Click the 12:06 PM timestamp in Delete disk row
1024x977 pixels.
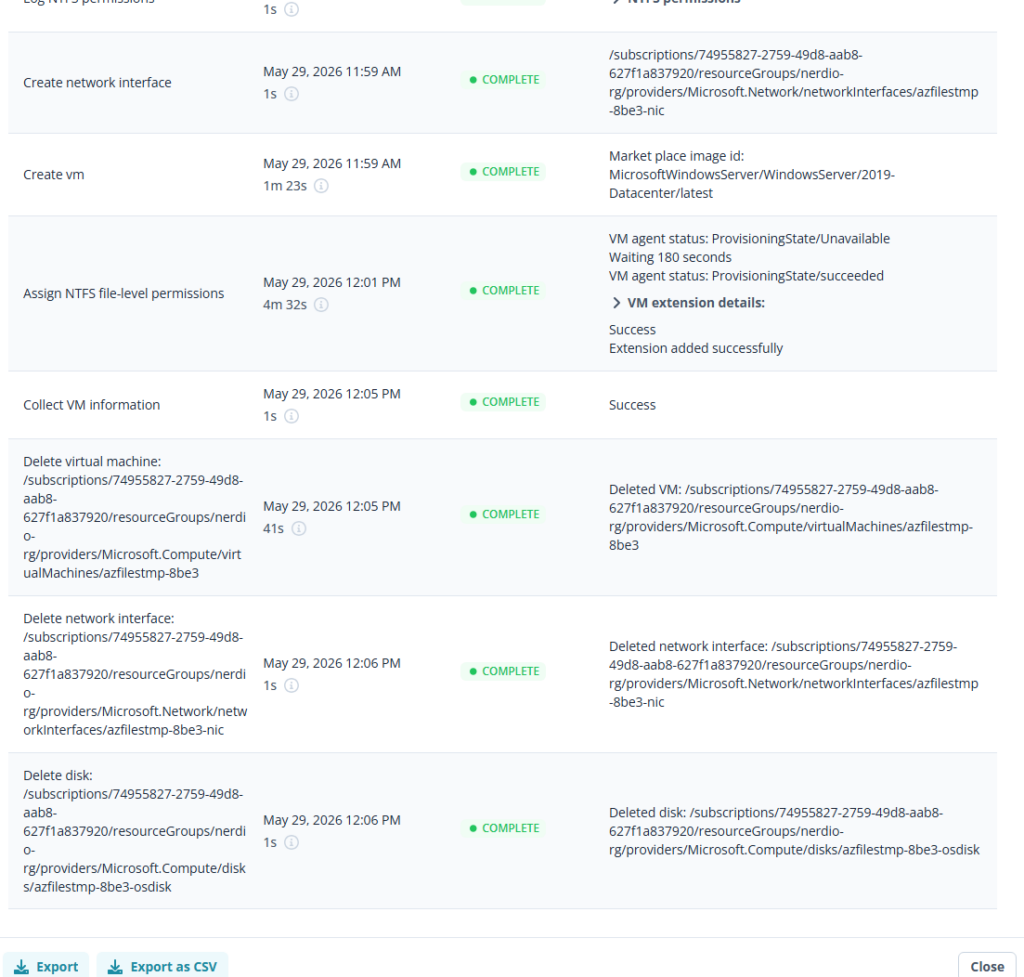point(332,821)
